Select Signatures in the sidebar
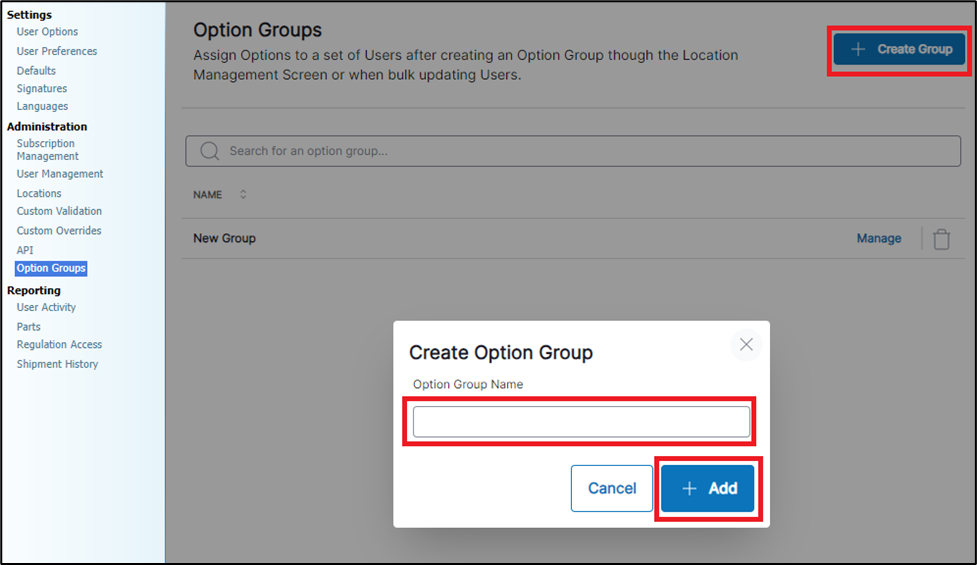Image resolution: width=977 pixels, height=565 pixels. 42,89
